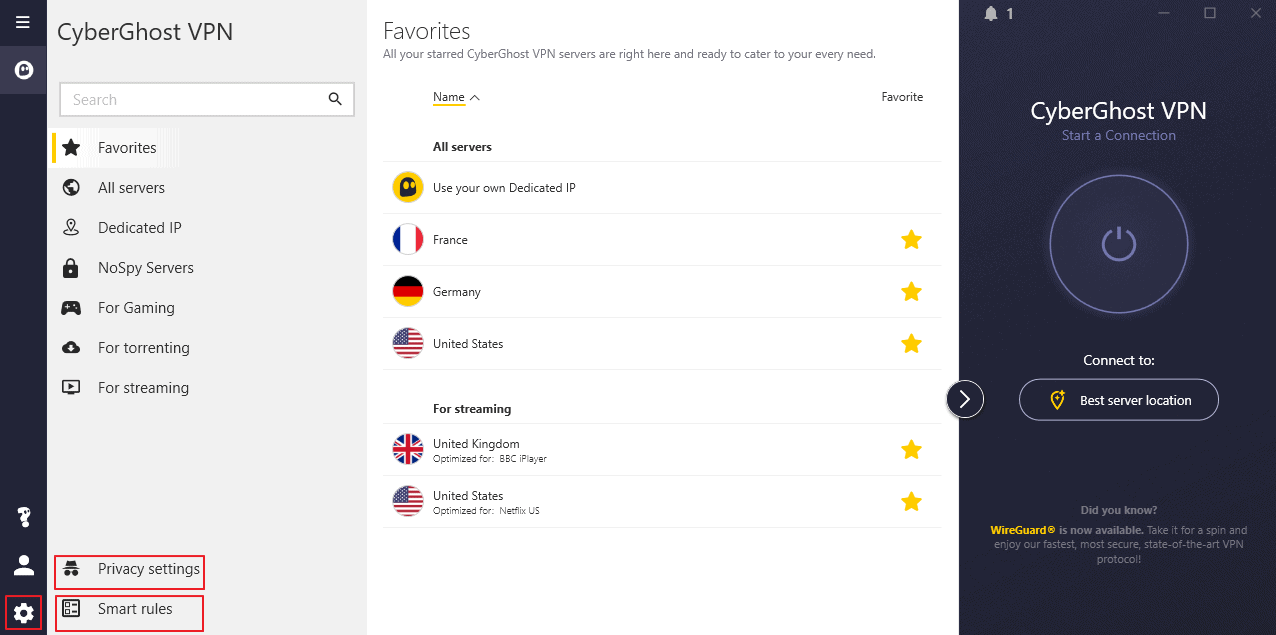Expand the connection panel arrow chevron
This screenshot has height=635, width=1276.
coord(964,398)
